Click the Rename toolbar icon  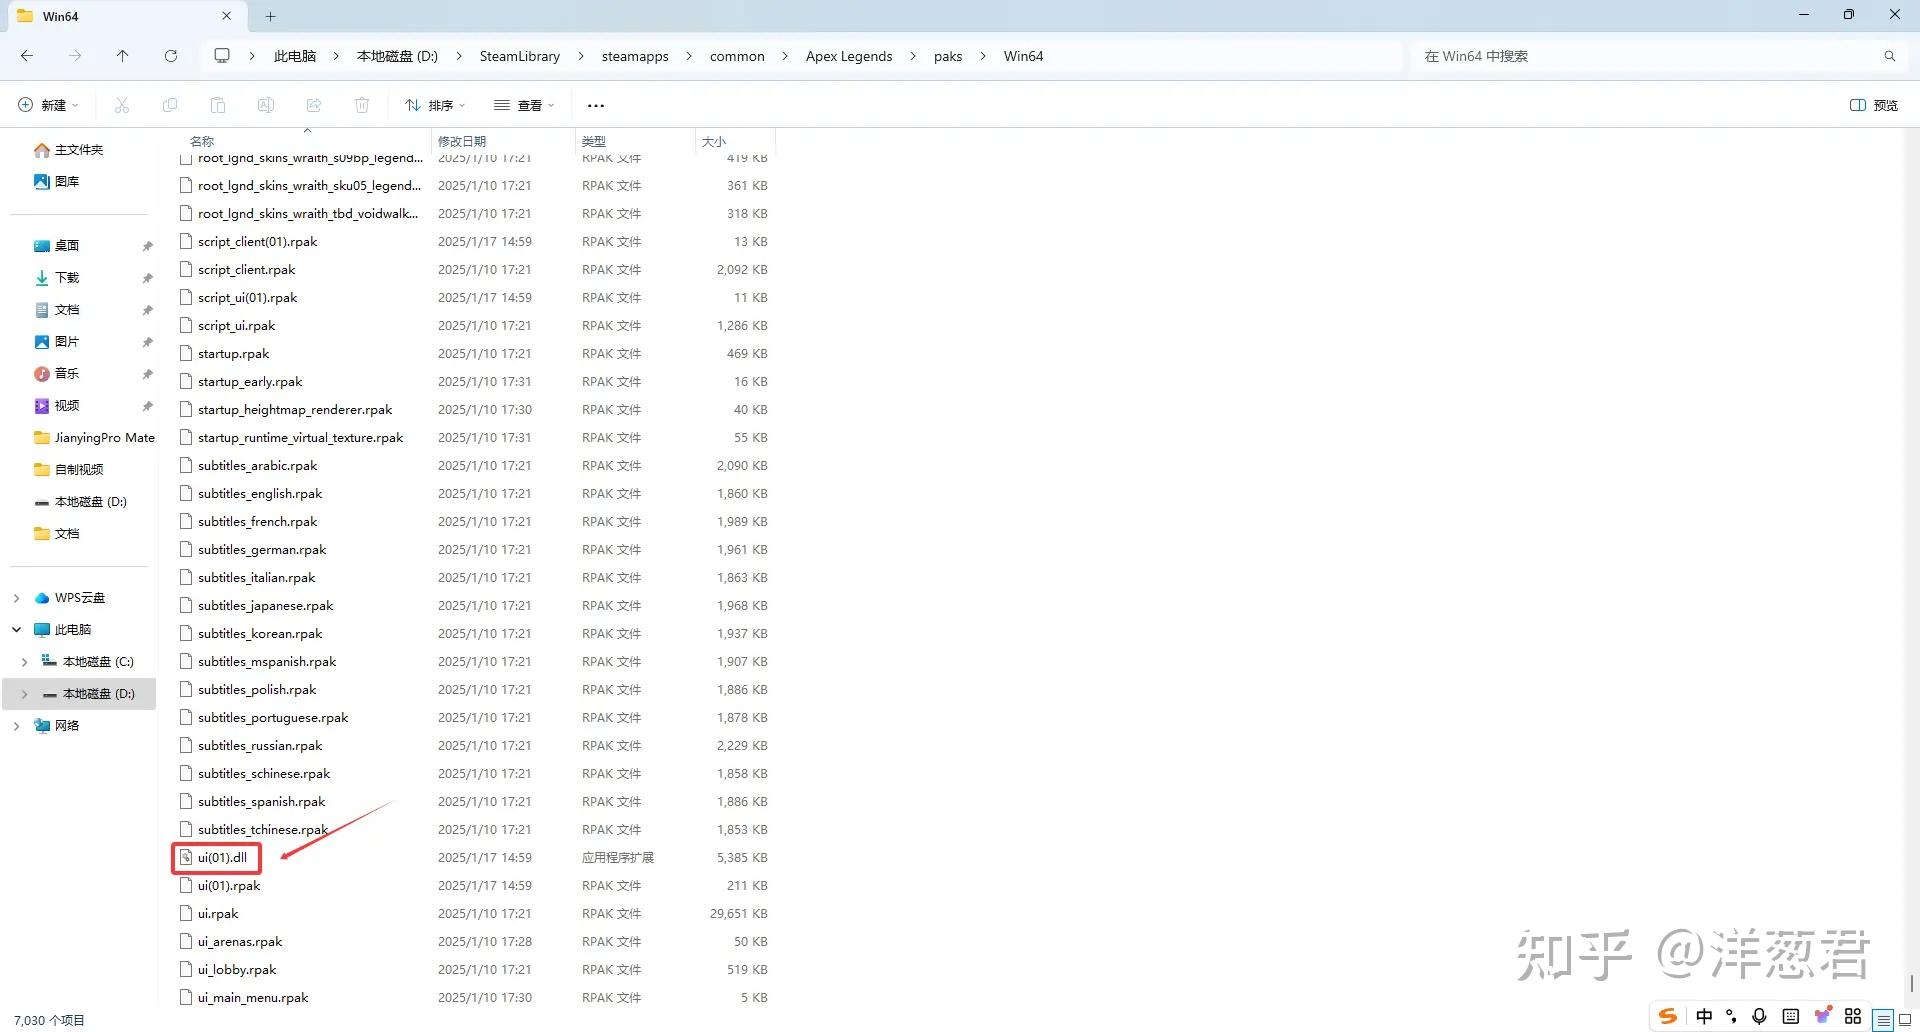tap(266, 105)
